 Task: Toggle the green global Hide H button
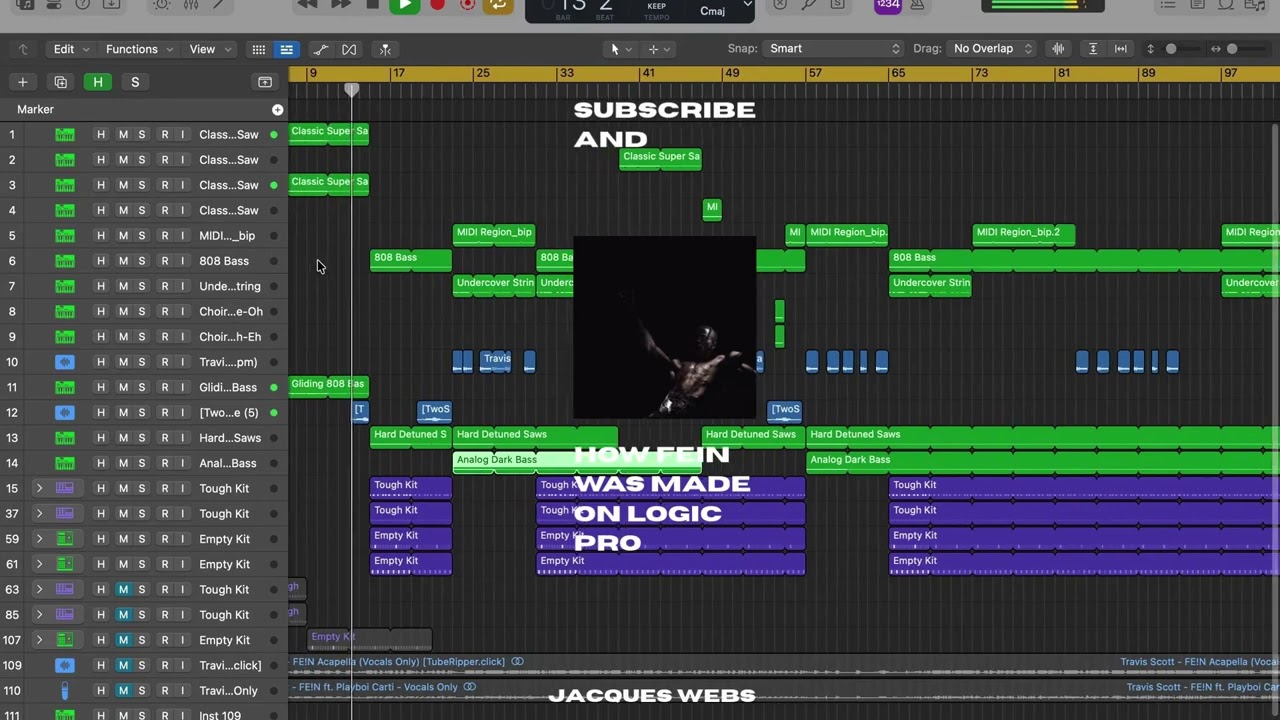click(98, 82)
